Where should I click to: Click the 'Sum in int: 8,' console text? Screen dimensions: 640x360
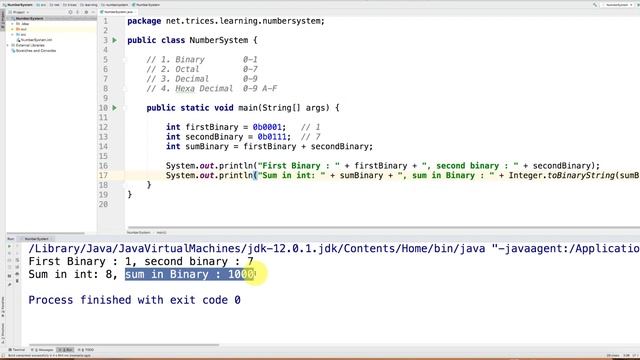pyautogui.click(x=73, y=274)
